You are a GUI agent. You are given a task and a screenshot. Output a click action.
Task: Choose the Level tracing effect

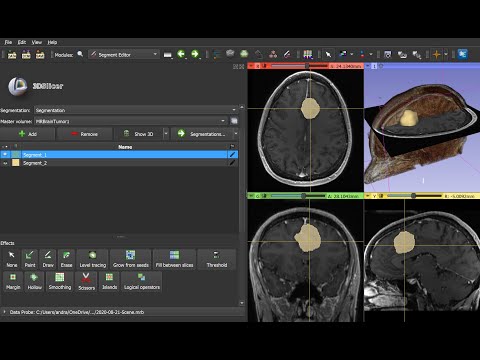click(x=92, y=259)
